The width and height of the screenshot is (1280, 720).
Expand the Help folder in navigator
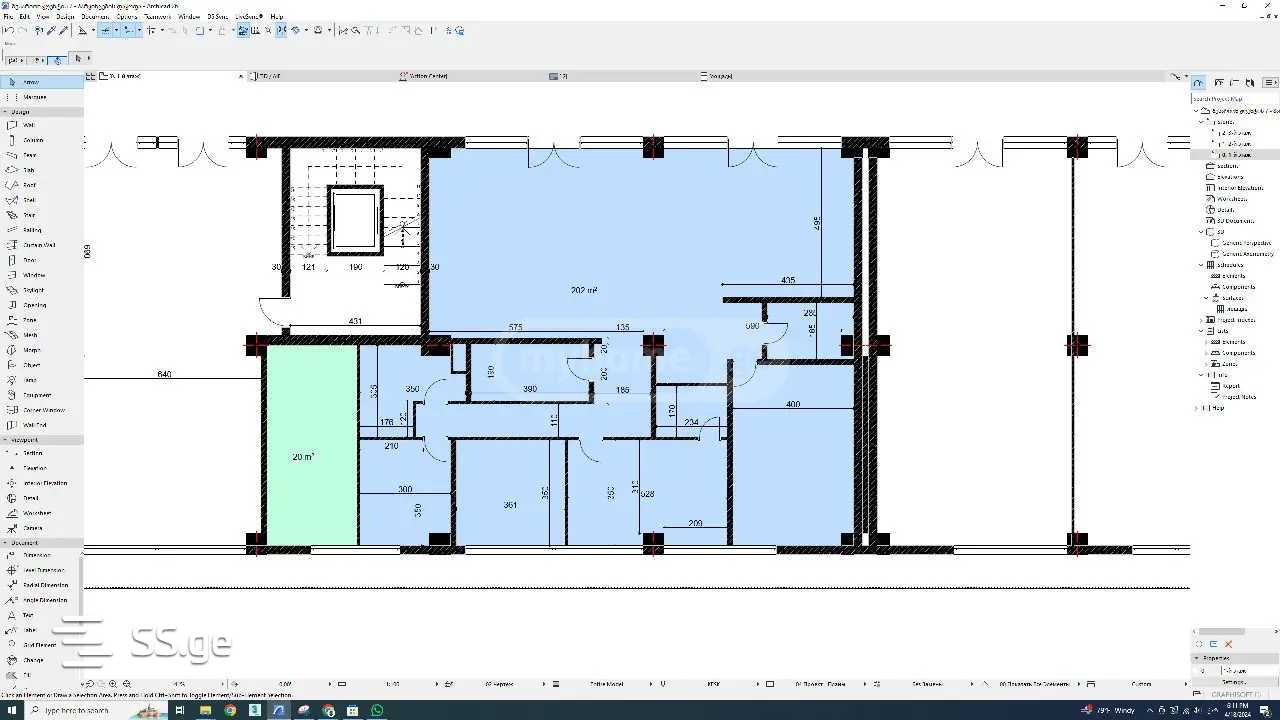[1197, 408]
